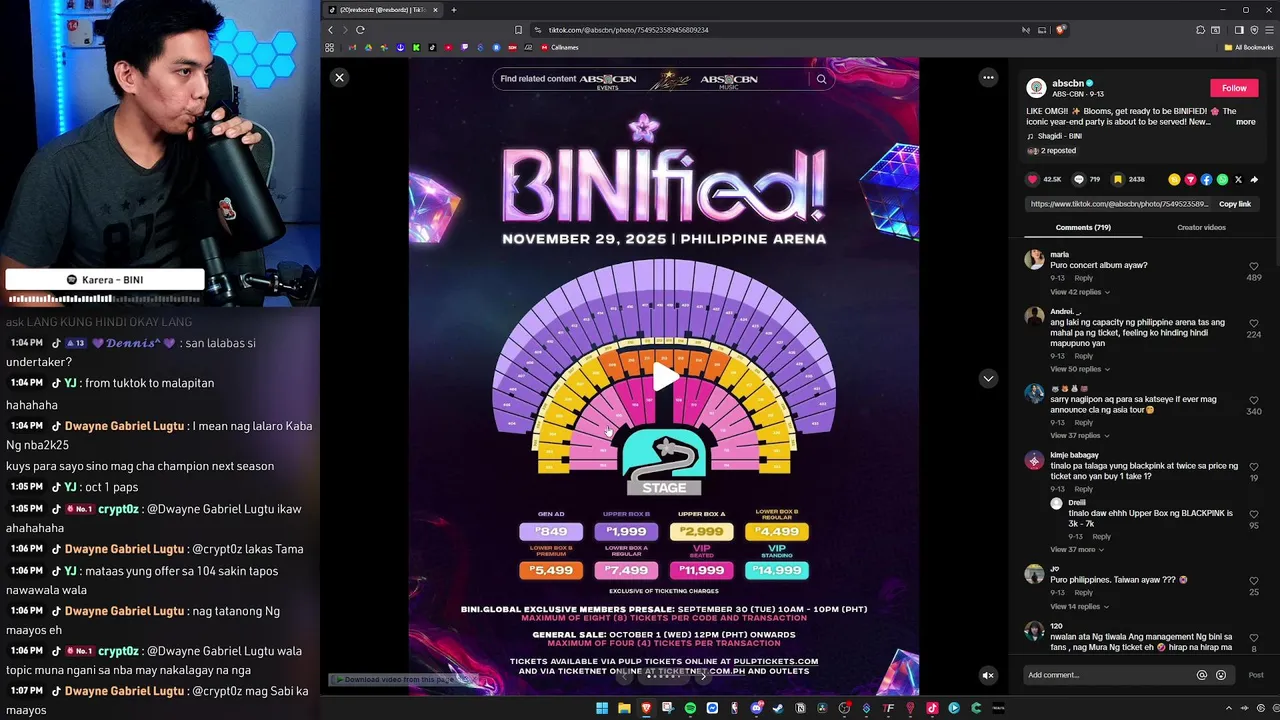The width and height of the screenshot is (1280, 720).
Task: Play the slideshow in the center
Action: click(x=664, y=377)
